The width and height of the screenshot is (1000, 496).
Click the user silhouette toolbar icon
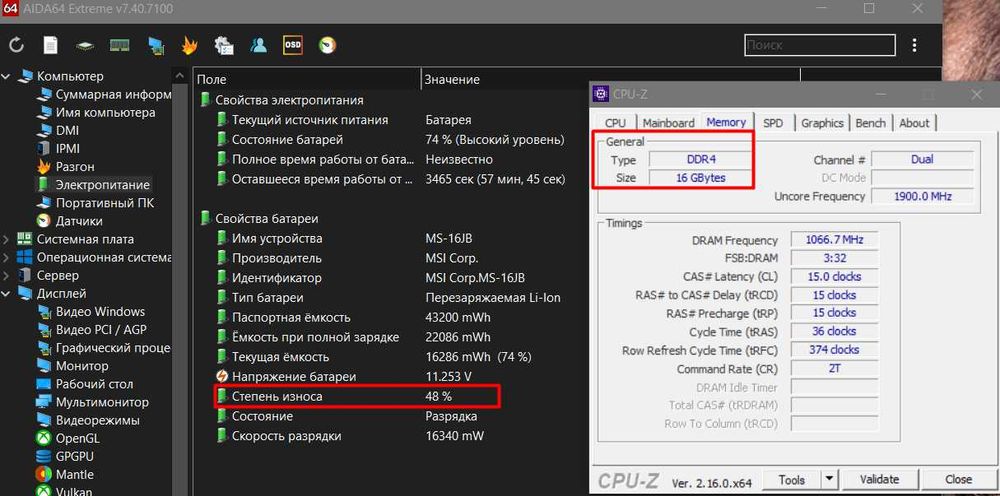tap(258, 45)
